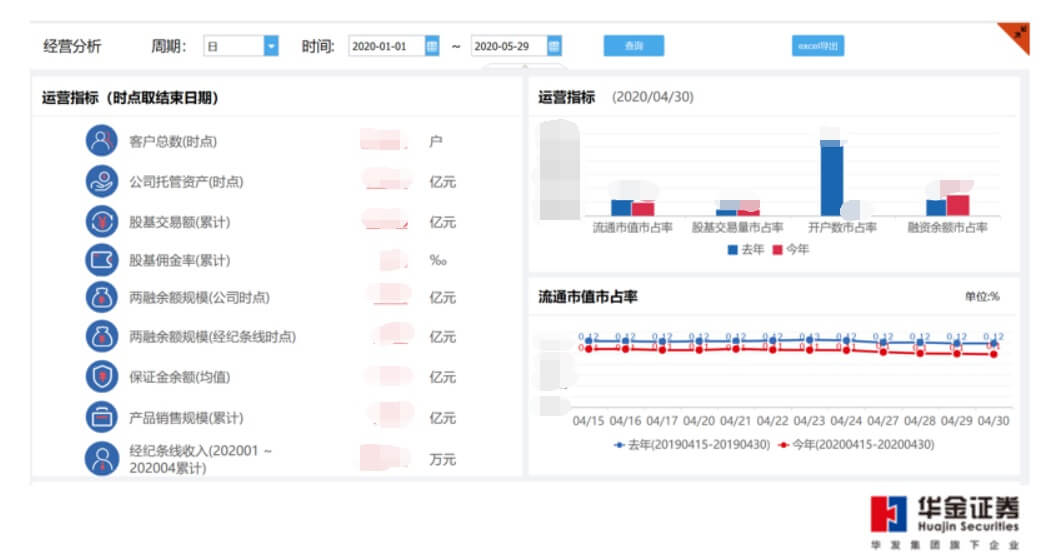Click the 股基佣金率(累计) wallet icon
The height and width of the screenshot is (553, 1047).
[101, 260]
